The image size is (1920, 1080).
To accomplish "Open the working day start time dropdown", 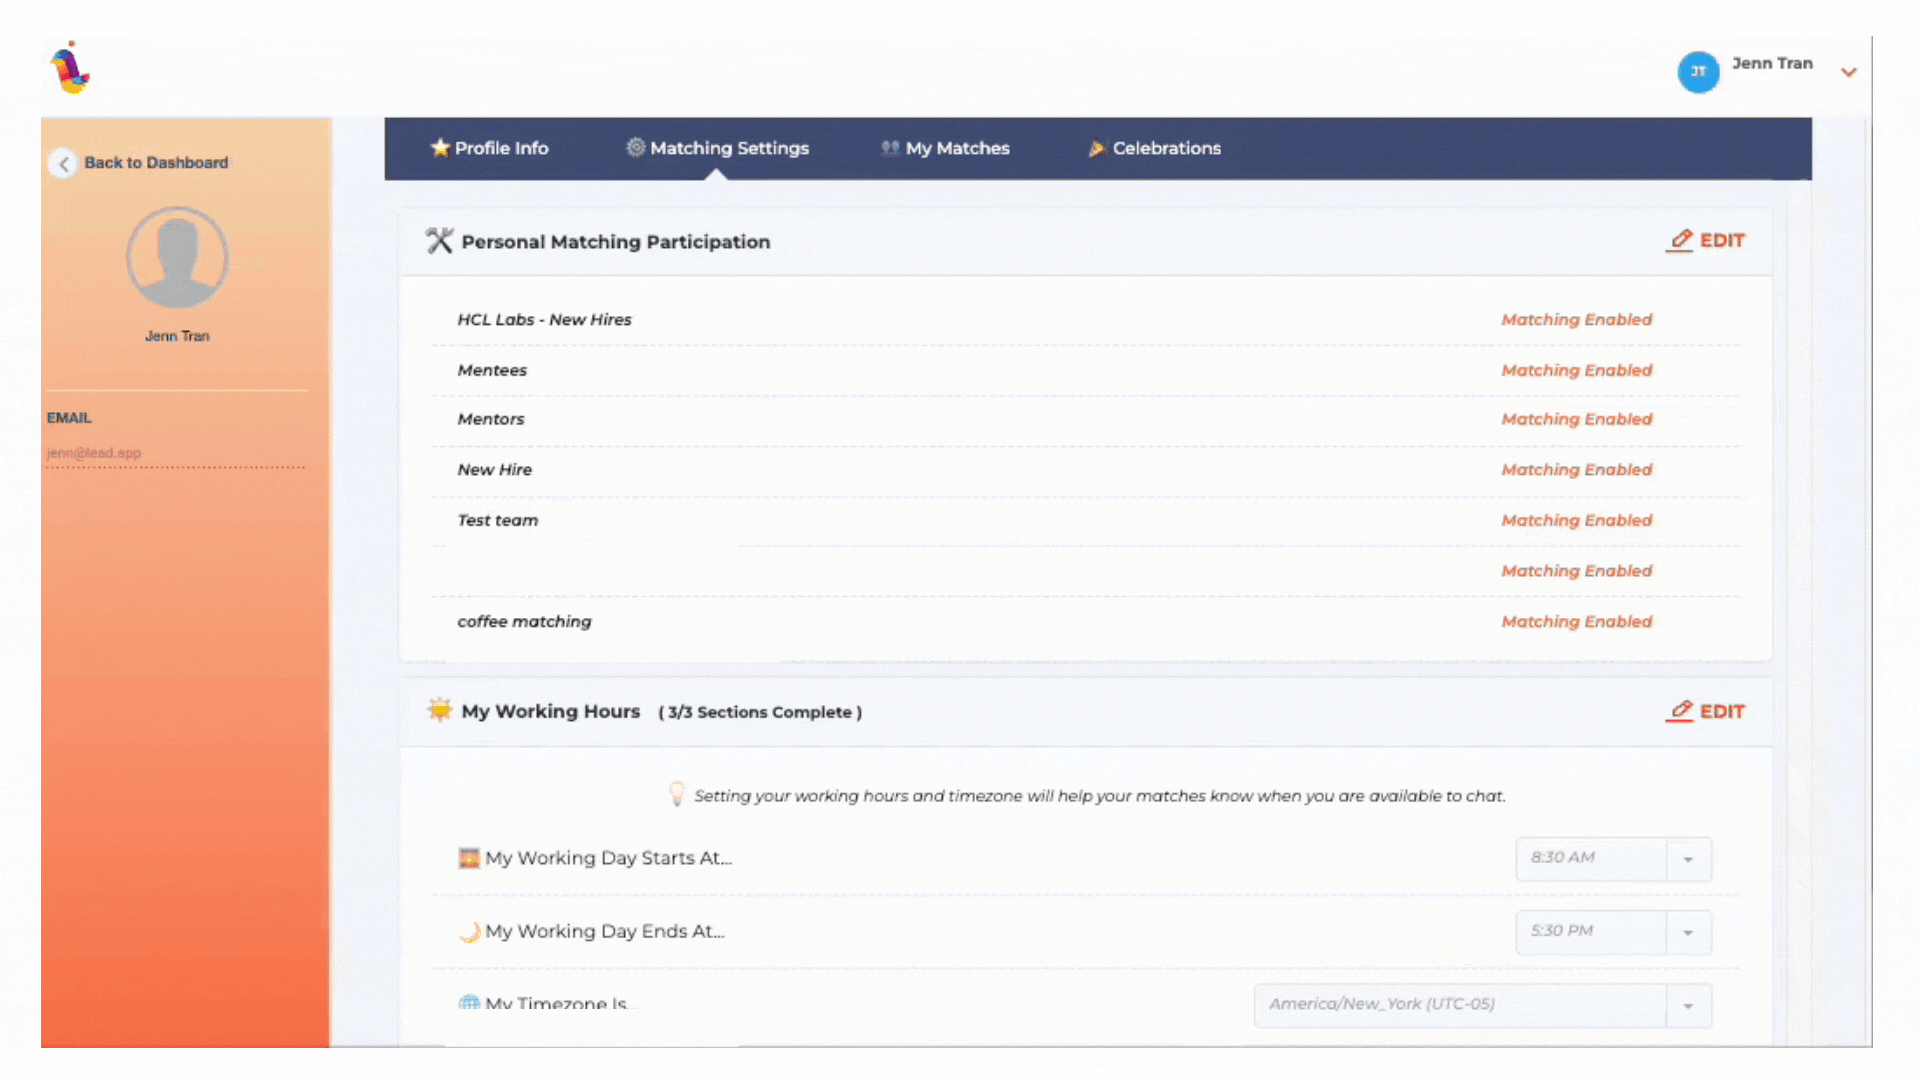I will tap(1688, 859).
